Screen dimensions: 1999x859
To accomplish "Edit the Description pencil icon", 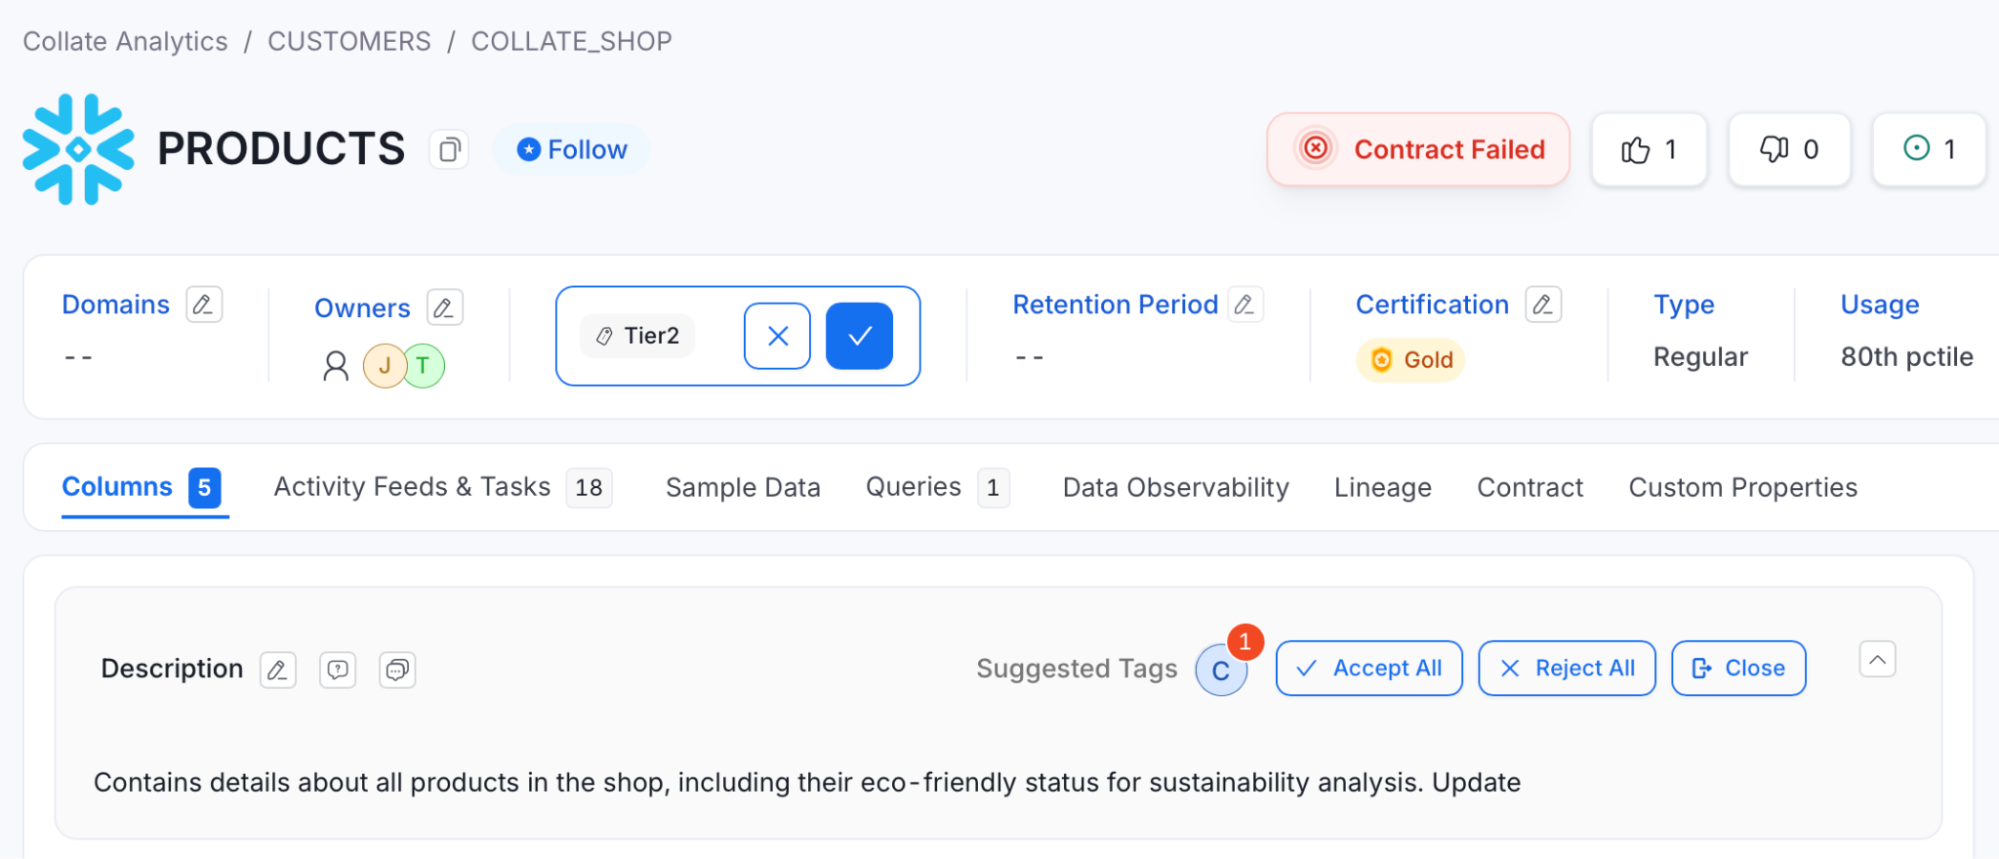I will click(278, 669).
